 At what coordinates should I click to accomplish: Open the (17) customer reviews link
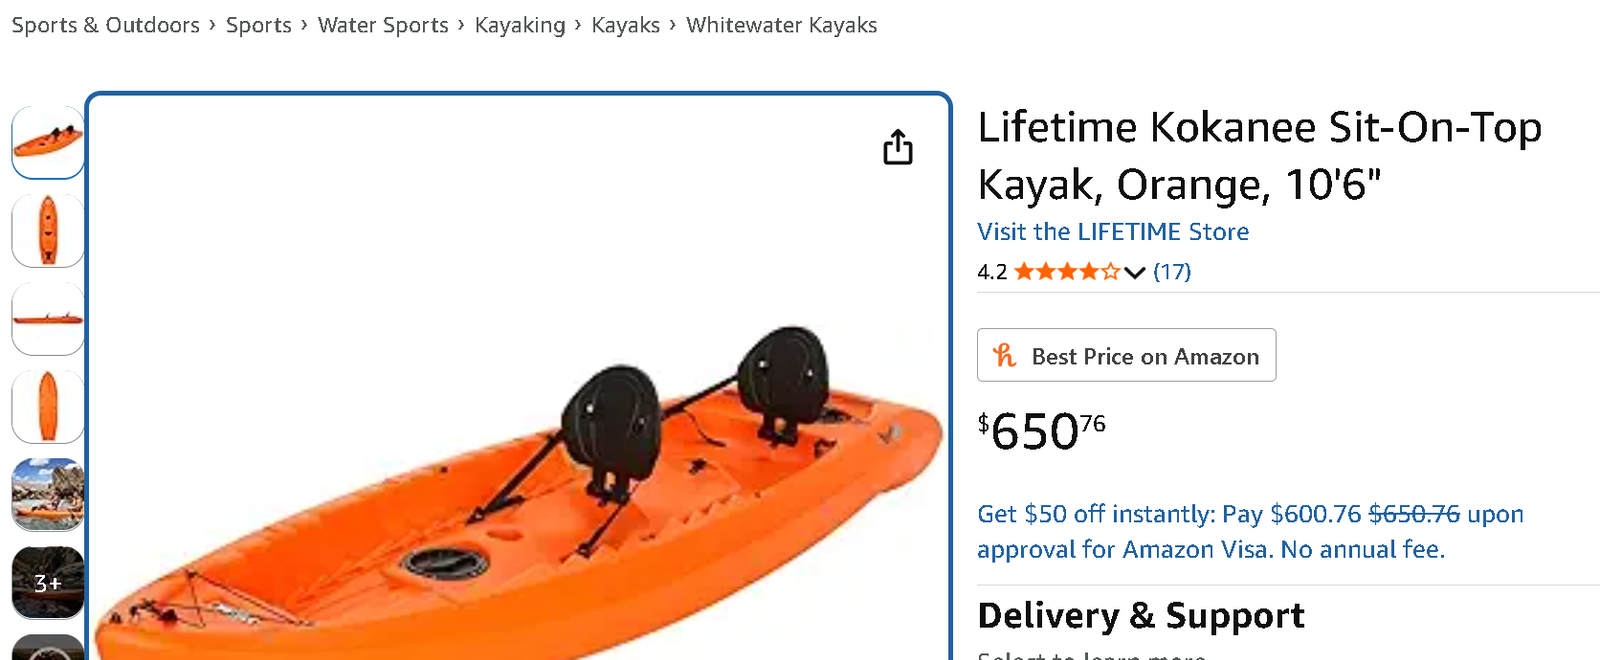click(1172, 272)
